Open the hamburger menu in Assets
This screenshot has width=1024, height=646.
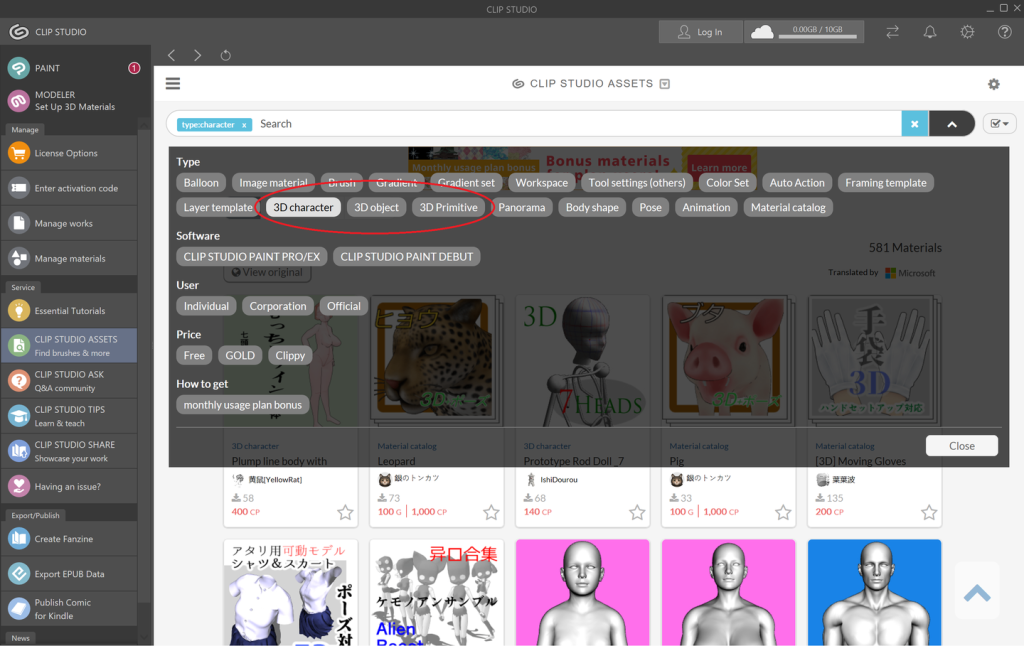[173, 84]
